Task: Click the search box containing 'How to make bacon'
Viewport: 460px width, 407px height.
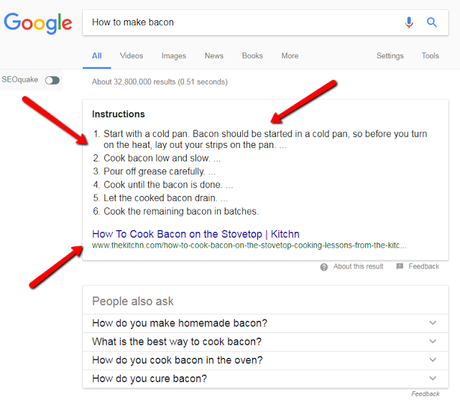Action: 243,22
